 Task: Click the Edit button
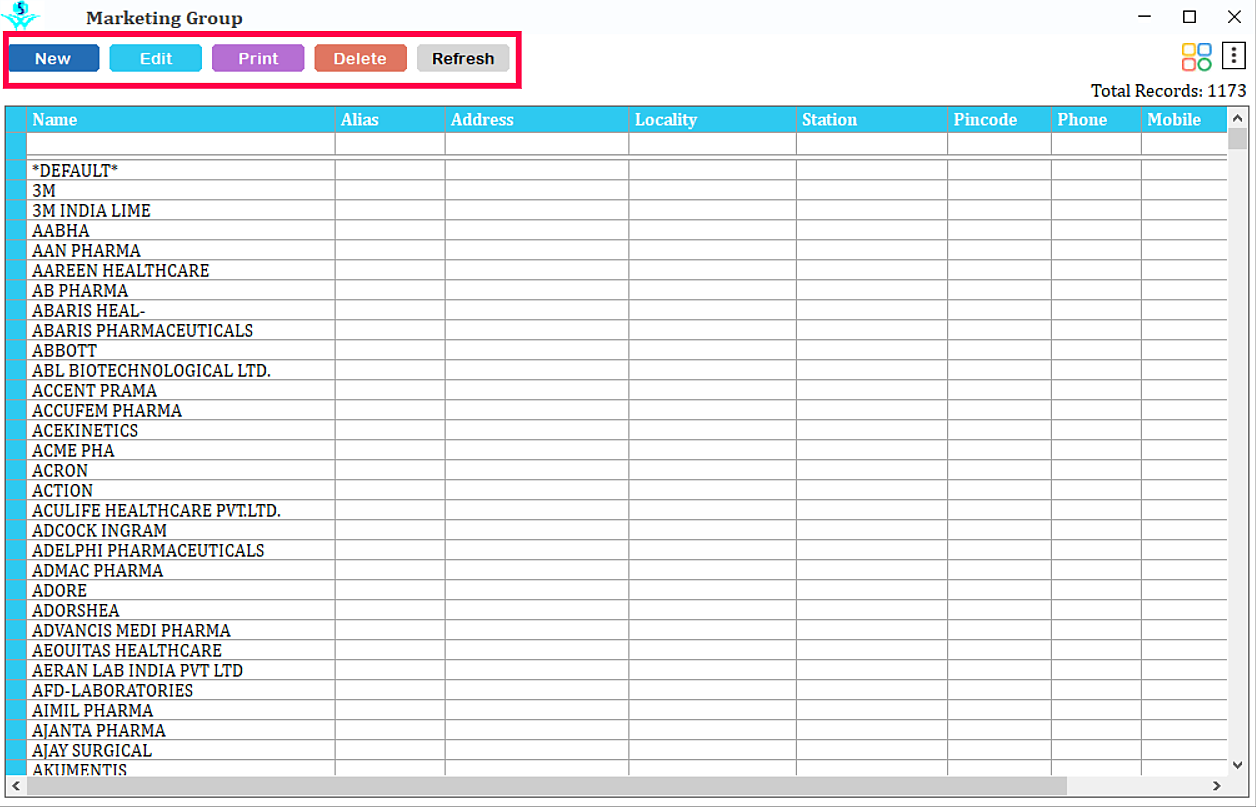(156, 58)
